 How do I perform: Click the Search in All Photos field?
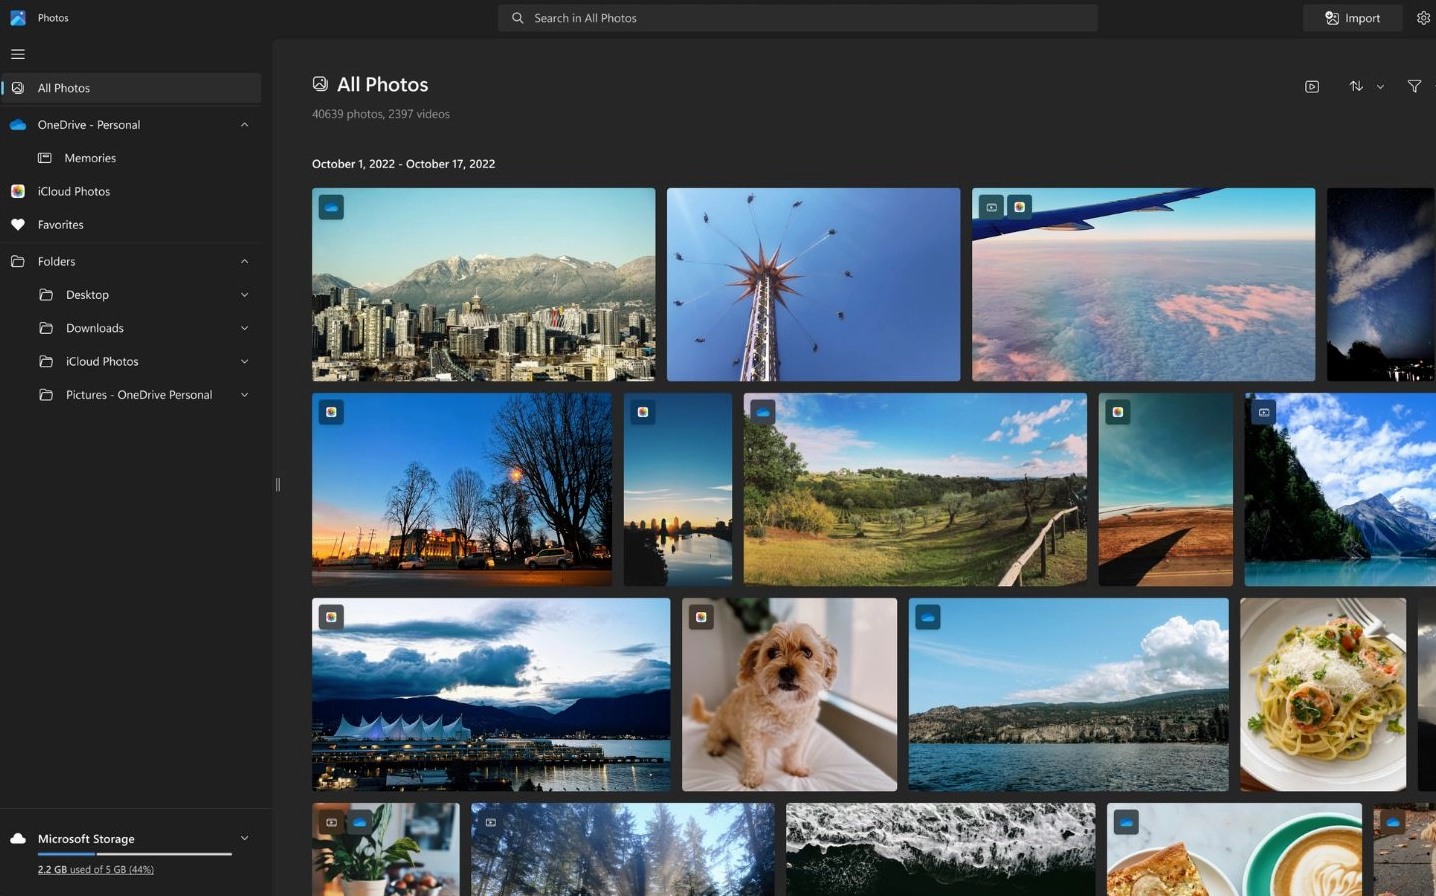(797, 18)
